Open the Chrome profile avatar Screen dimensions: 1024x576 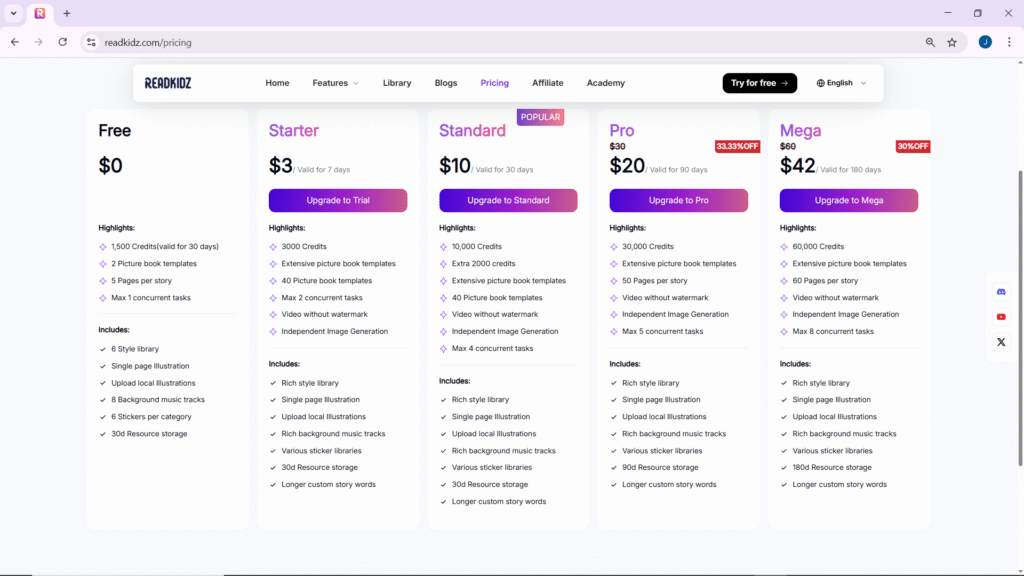985,42
